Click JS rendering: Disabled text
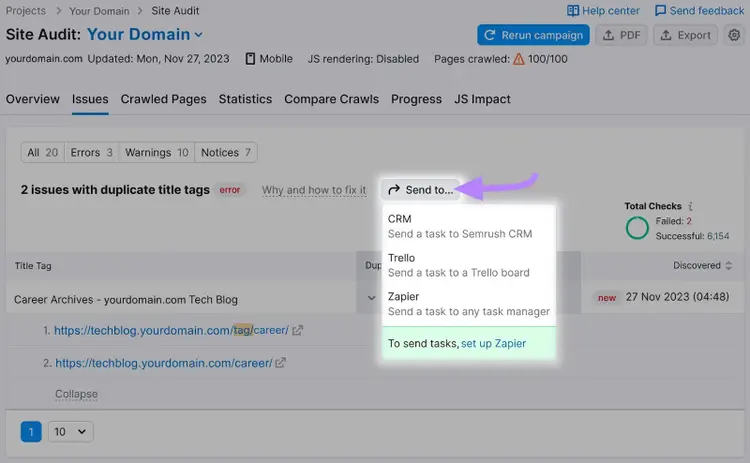 point(363,59)
